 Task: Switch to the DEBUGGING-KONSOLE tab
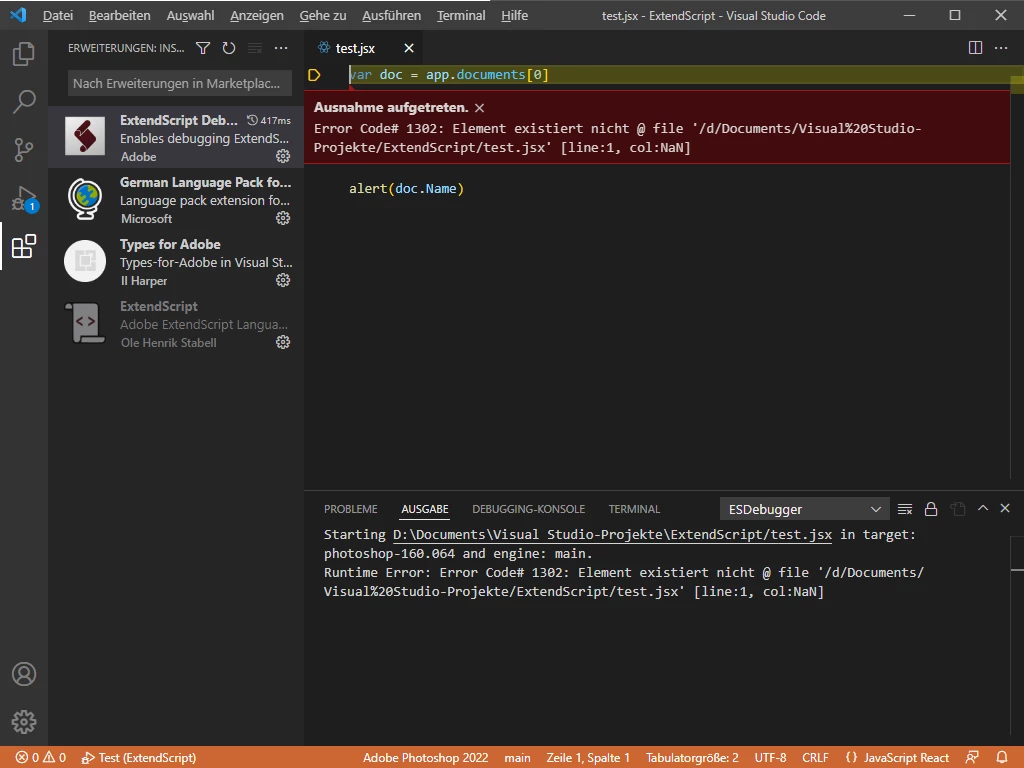click(528, 509)
